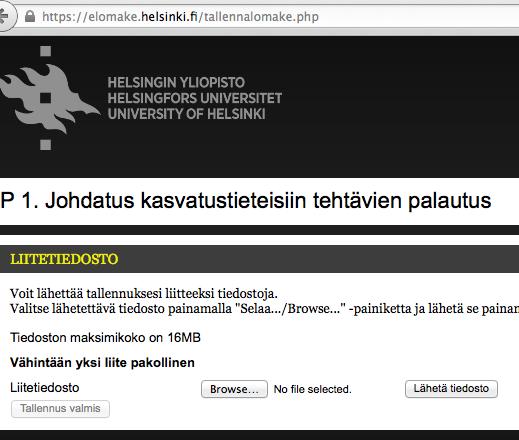
Task: Click the University of Helsinki flame logo
Action: click(46, 98)
